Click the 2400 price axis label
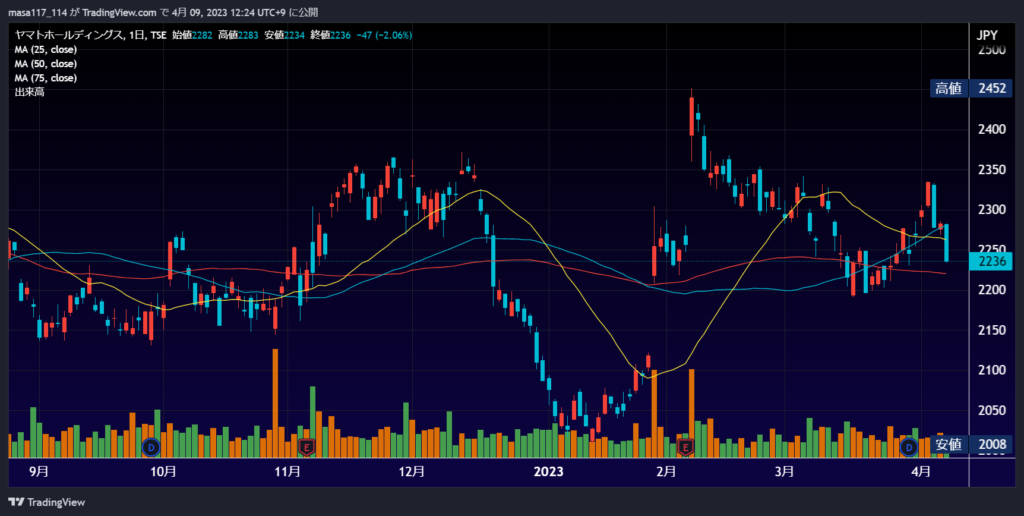Image resolution: width=1024 pixels, height=516 pixels. tap(991, 129)
